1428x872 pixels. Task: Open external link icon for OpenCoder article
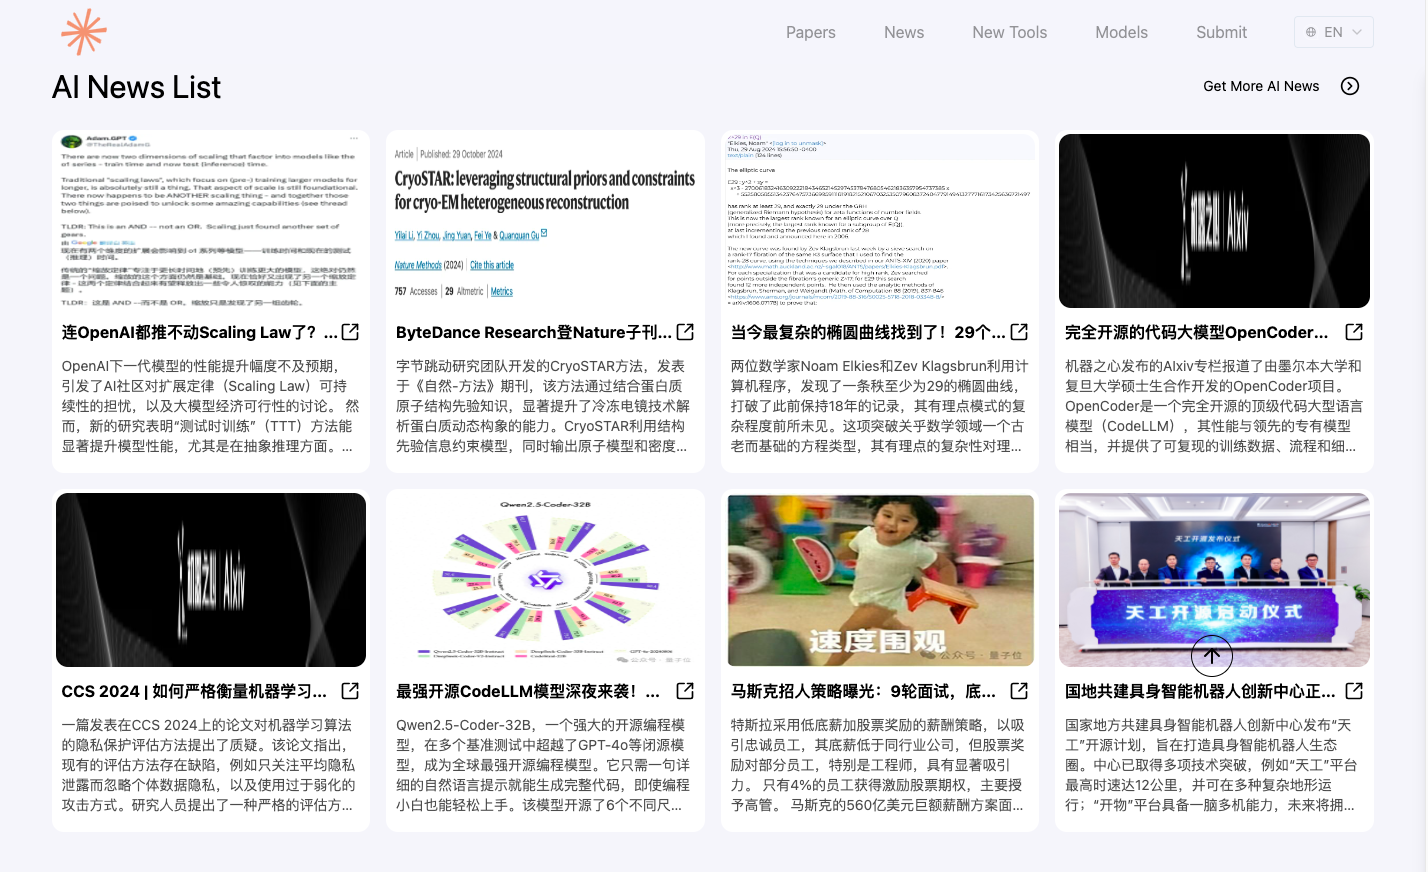pos(1354,332)
